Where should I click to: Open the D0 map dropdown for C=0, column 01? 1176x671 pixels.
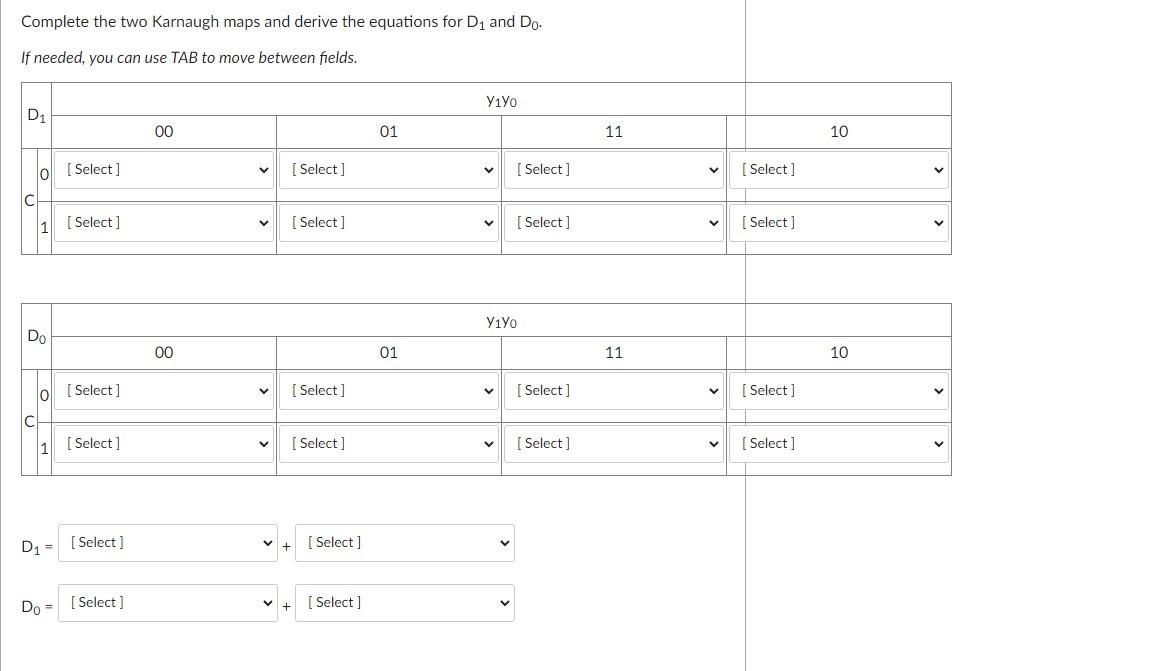pyautogui.click(x=389, y=390)
